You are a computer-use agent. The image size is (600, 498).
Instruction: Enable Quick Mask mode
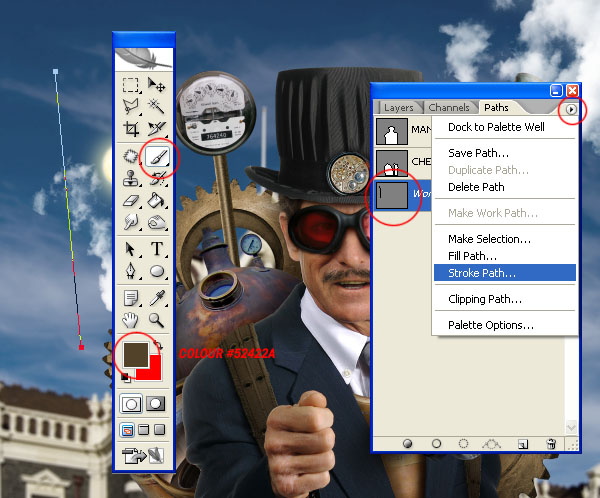click(x=156, y=403)
